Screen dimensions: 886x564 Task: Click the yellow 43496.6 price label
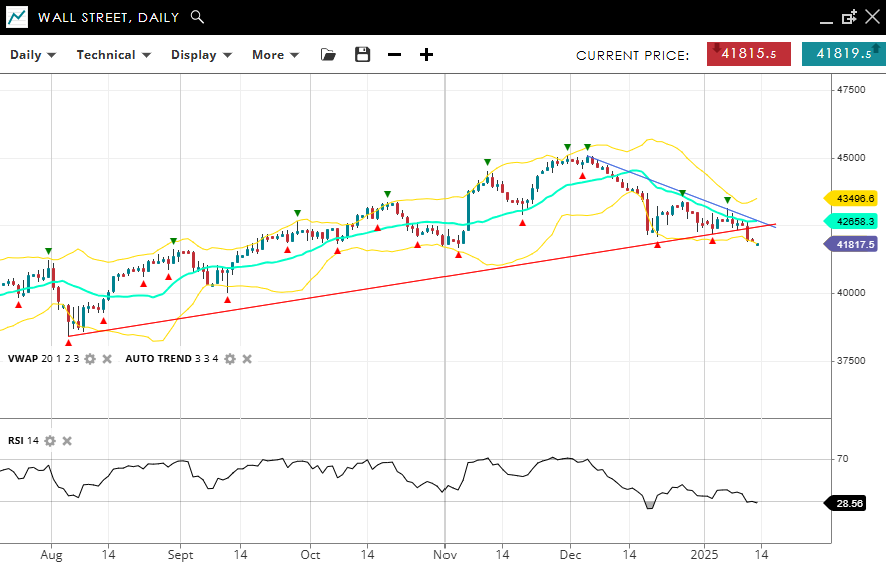[851, 199]
